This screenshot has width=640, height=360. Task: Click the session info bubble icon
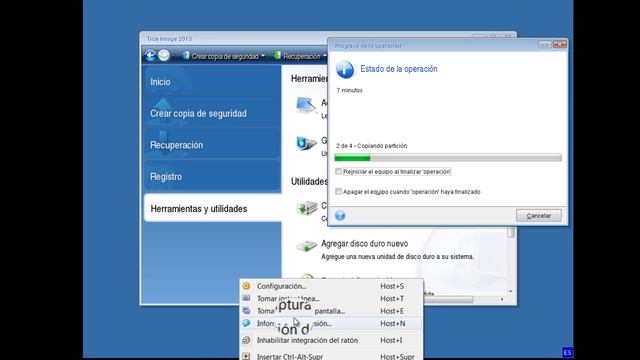click(x=246, y=323)
